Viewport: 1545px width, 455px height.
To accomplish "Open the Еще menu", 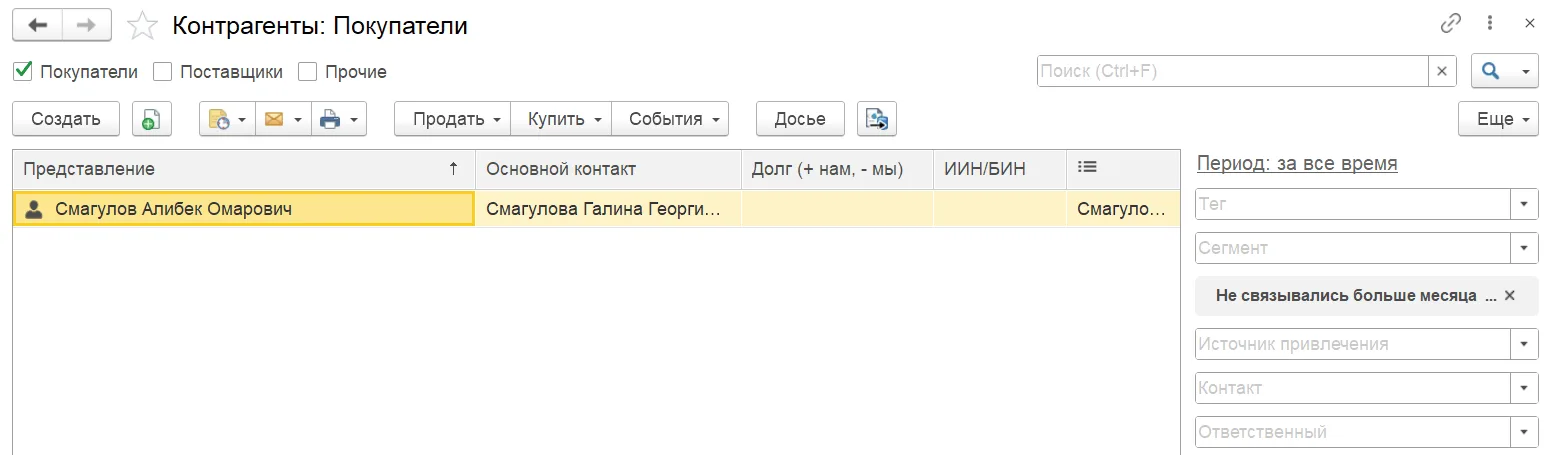I will [x=1498, y=119].
